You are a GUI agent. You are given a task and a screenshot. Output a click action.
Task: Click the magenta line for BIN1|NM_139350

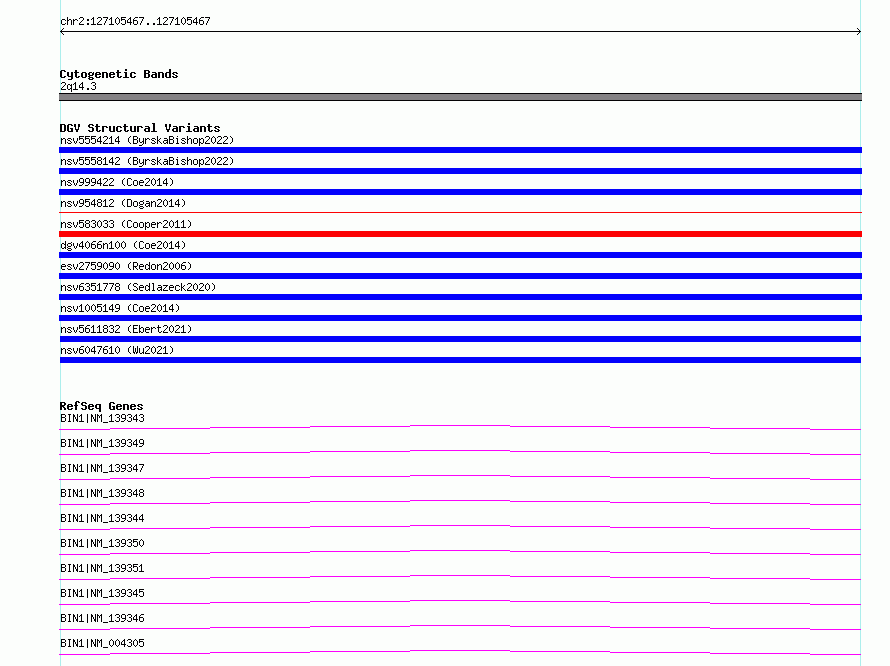point(460,552)
